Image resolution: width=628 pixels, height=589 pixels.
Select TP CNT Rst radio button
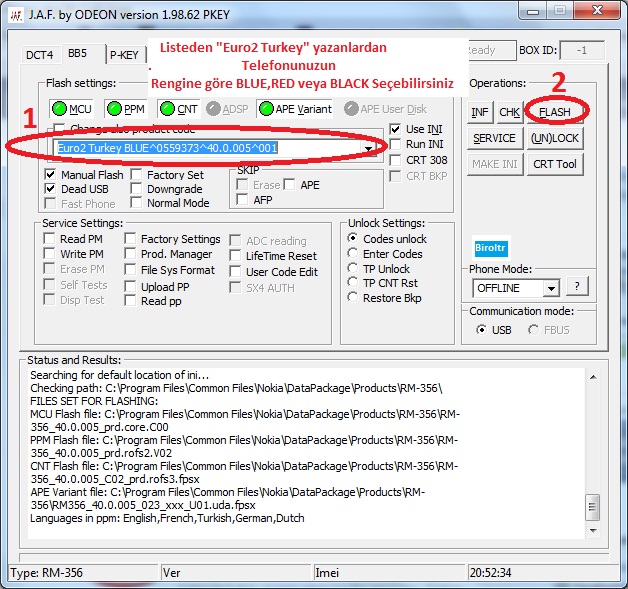[x=352, y=283]
